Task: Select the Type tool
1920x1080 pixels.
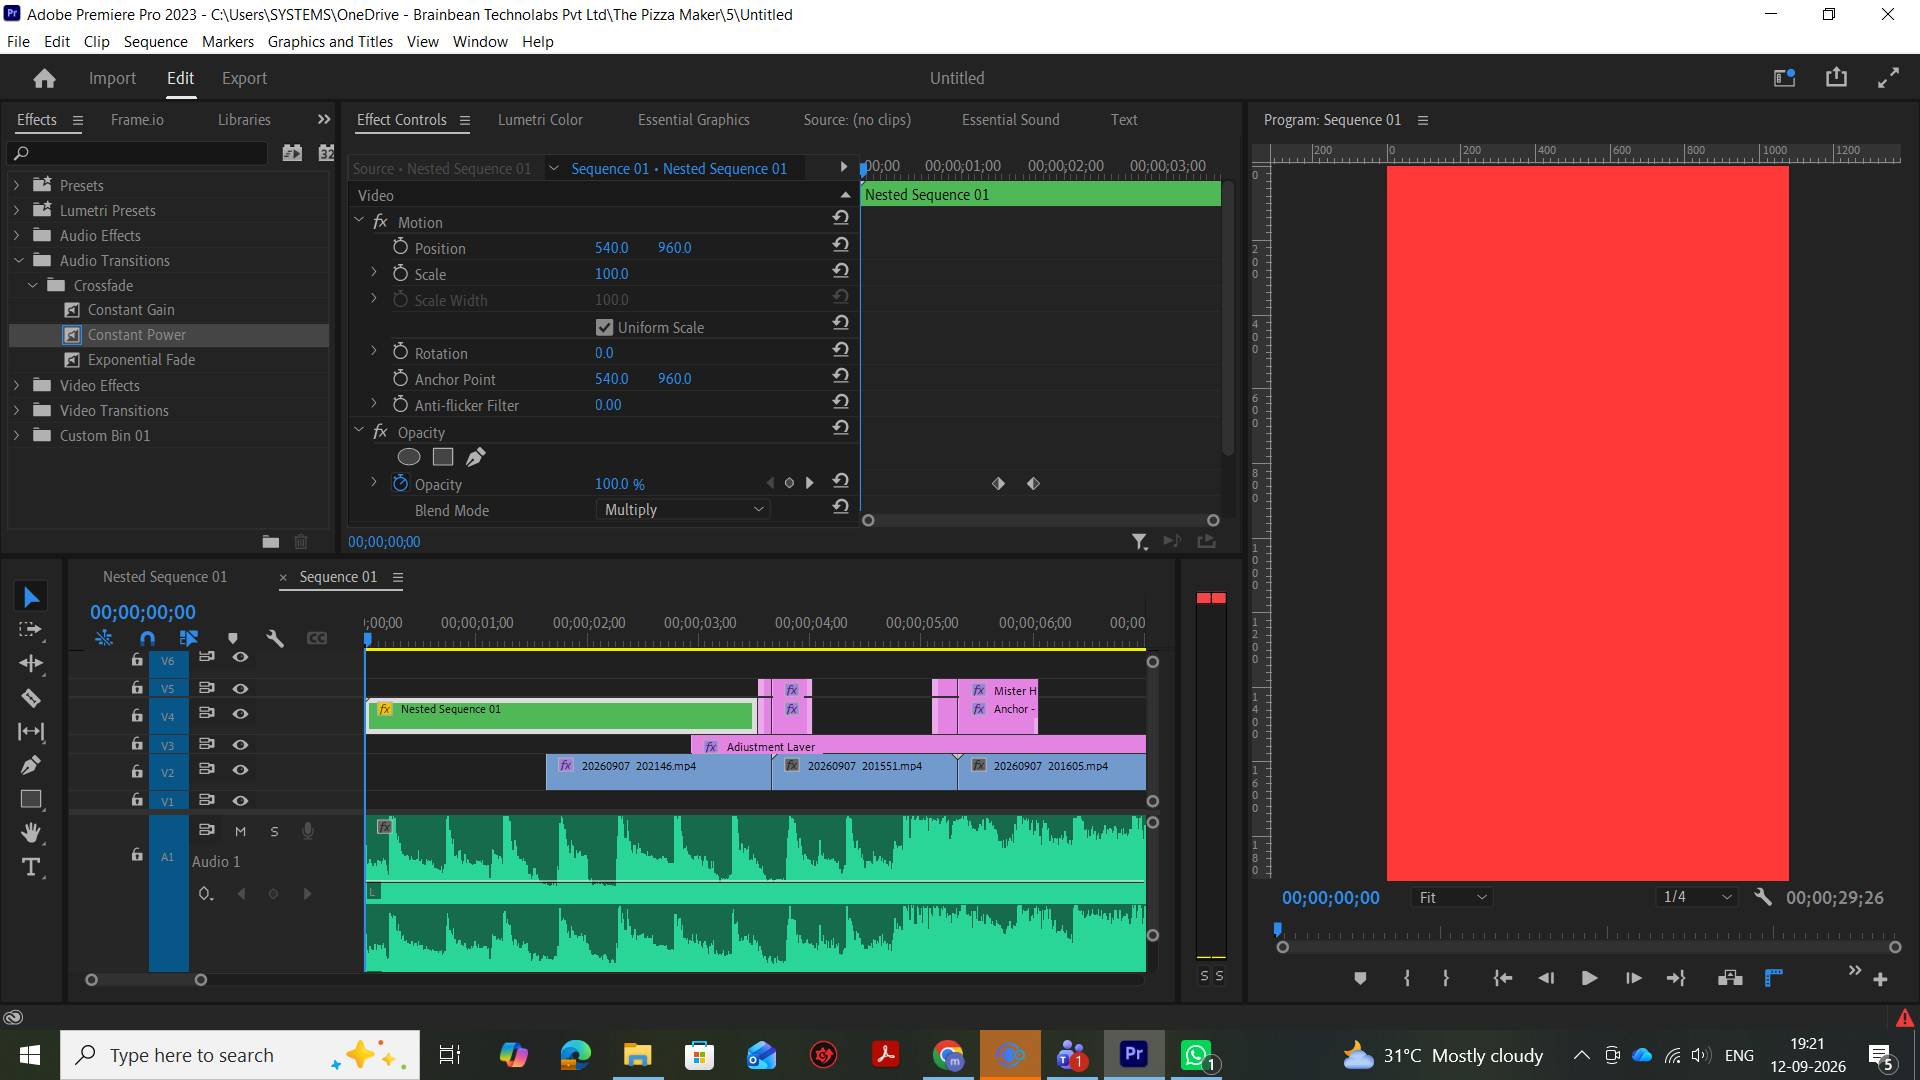Action: (31, 867)
